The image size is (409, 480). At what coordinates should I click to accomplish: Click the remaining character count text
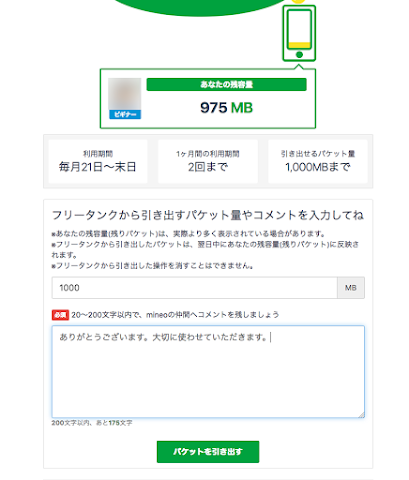point(92,423)
